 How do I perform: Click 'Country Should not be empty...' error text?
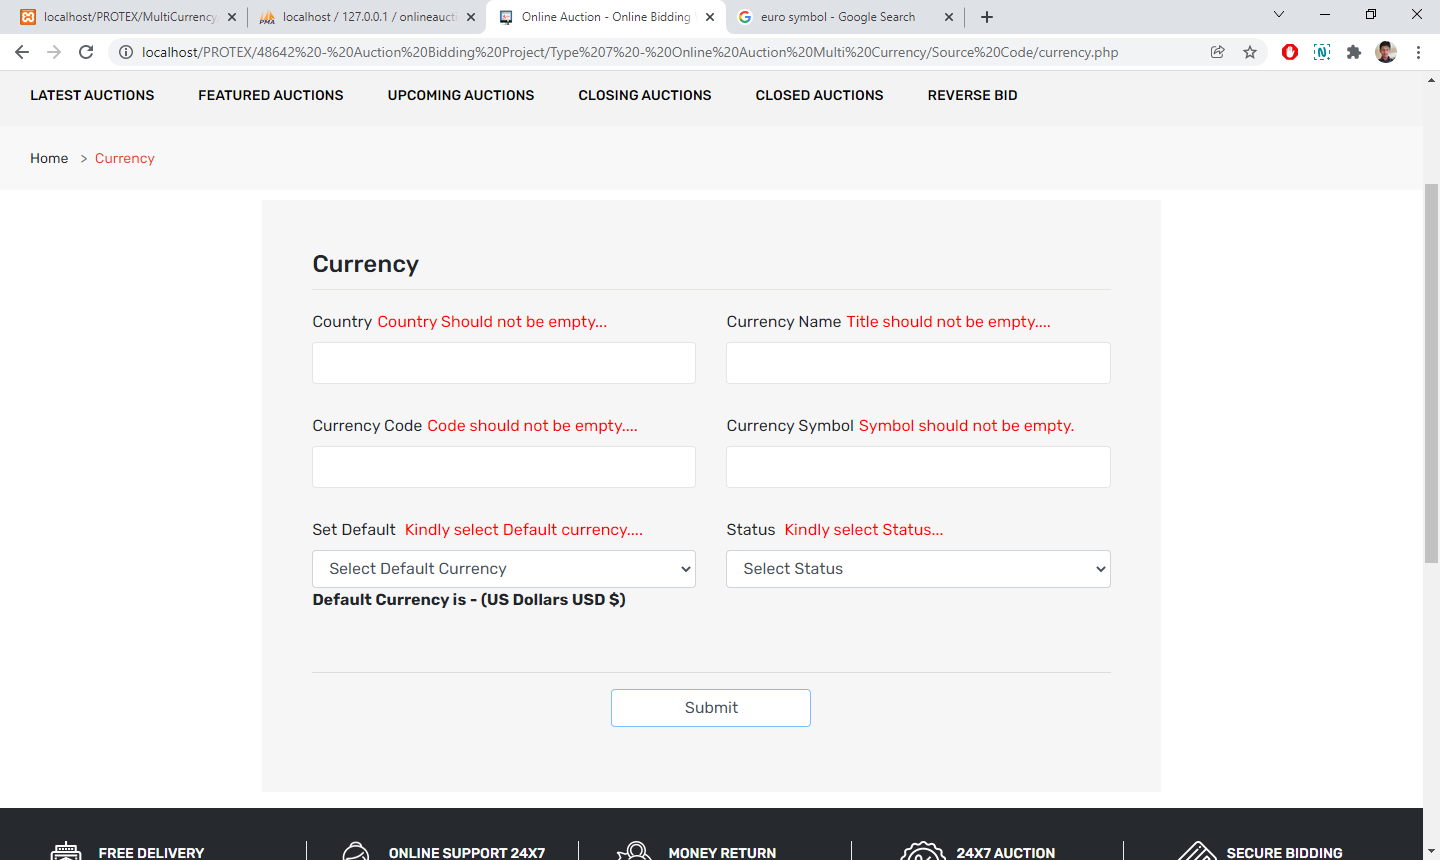pyautogui.click(x=492, y=322)
